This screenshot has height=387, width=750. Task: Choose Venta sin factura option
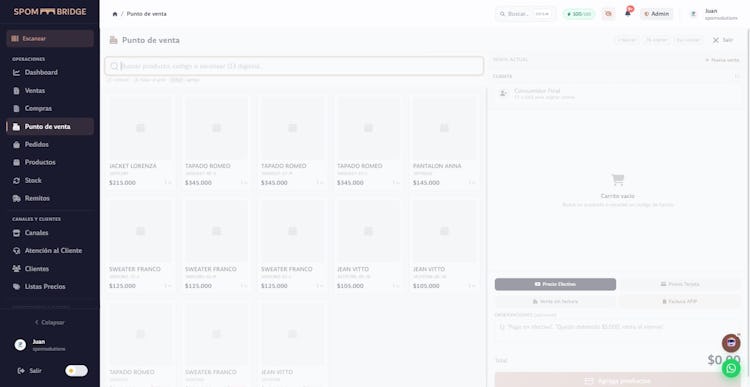[555, 302]
